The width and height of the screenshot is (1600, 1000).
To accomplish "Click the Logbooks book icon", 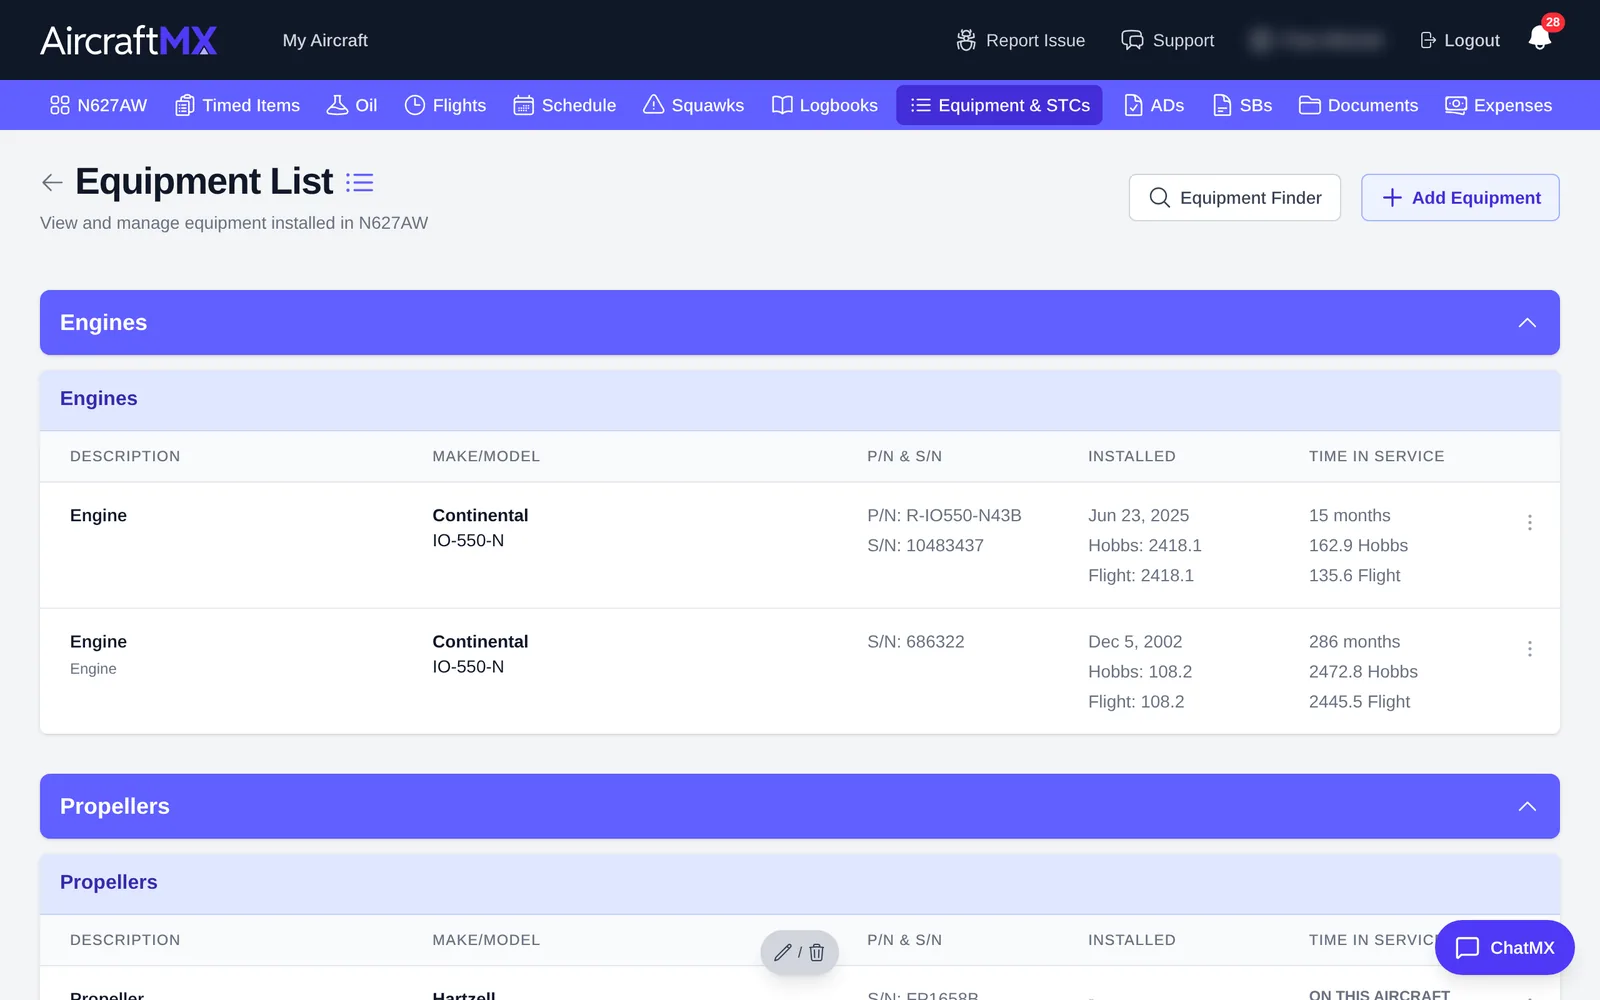I will (782, 105).
